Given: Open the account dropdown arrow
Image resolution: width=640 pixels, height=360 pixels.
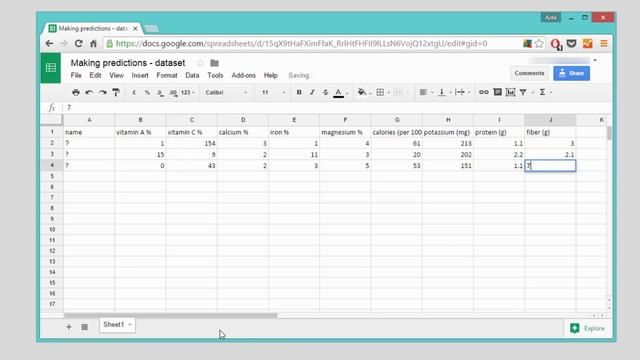Looking at the screenshot, I should 595,60.
